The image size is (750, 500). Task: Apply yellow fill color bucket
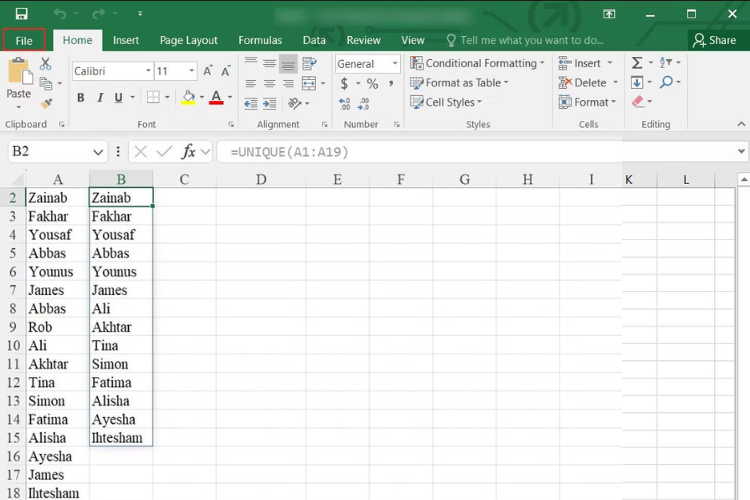[188, 98]
